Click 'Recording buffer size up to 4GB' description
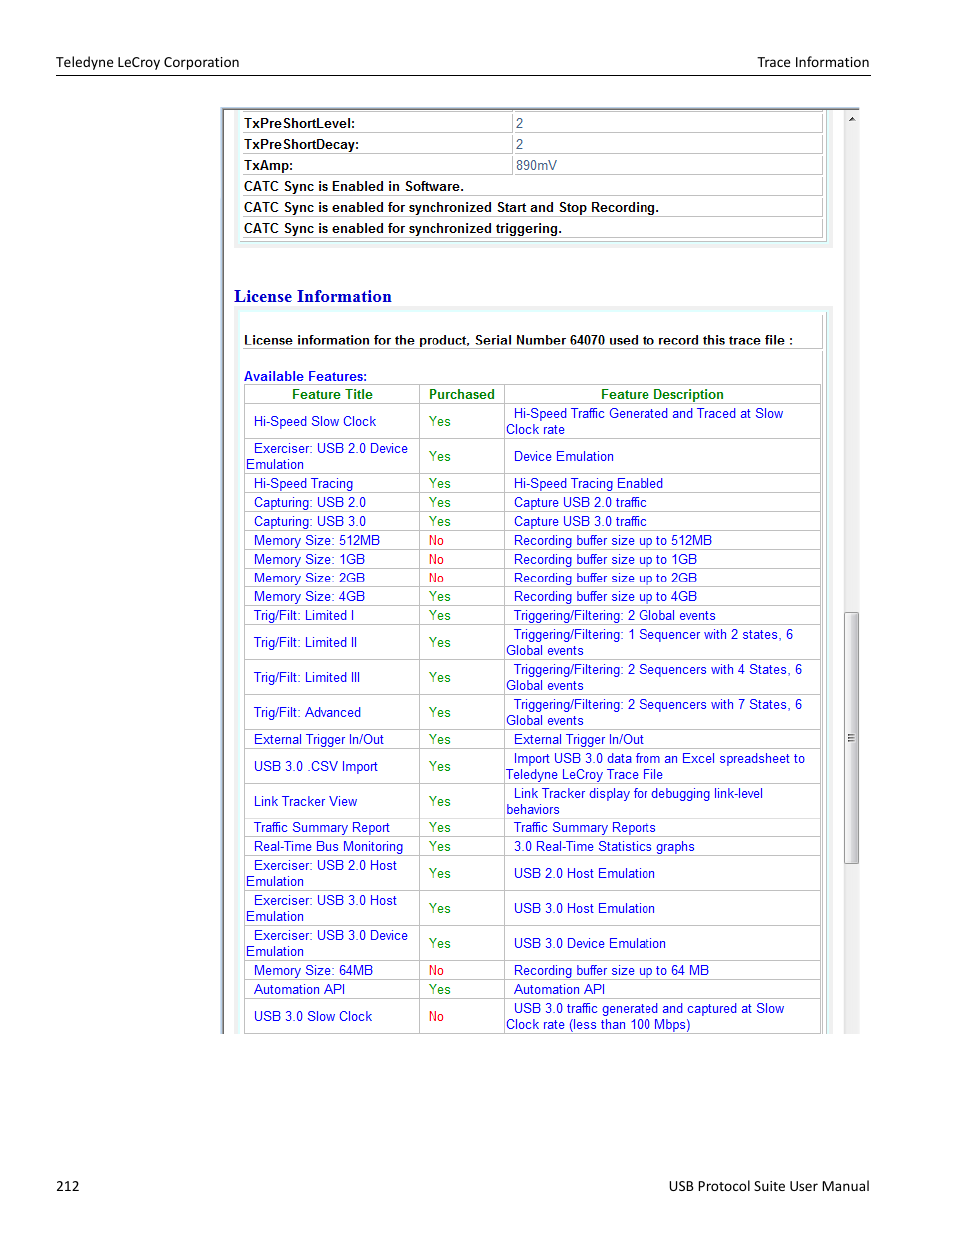The image size is (954, 1235). pyautogui.click(x=605, y=597)
